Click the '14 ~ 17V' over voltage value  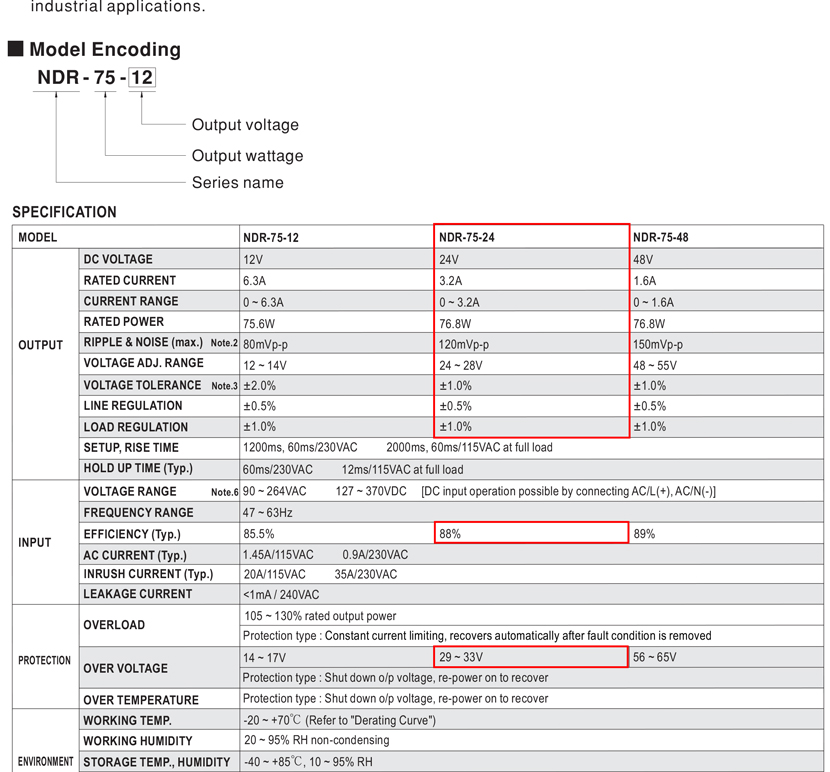point(265,658)
